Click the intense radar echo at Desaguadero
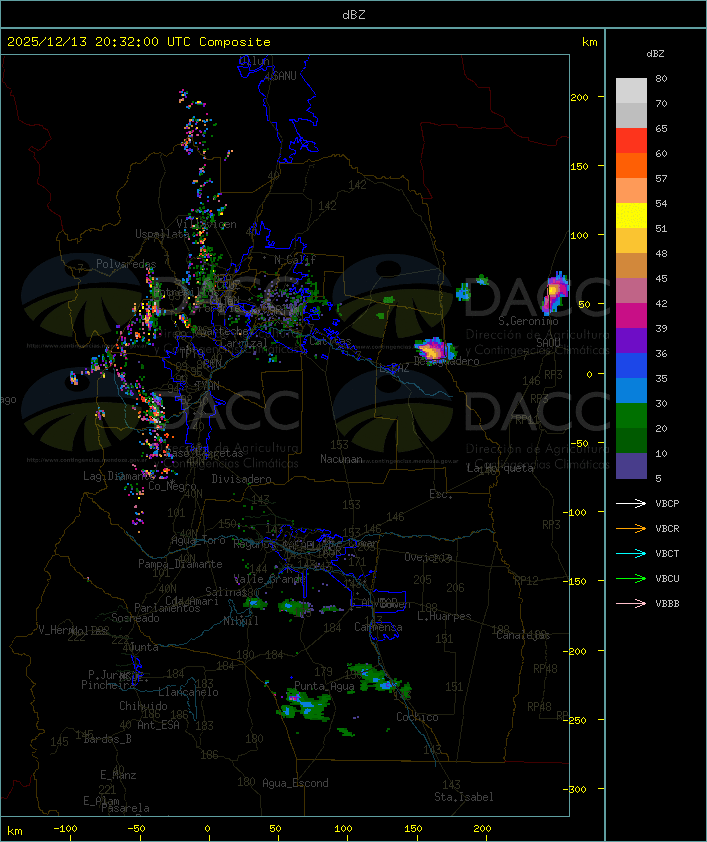The height and width of the screenshot is (842, 707). pyautogui.click(x=434, y=350)
